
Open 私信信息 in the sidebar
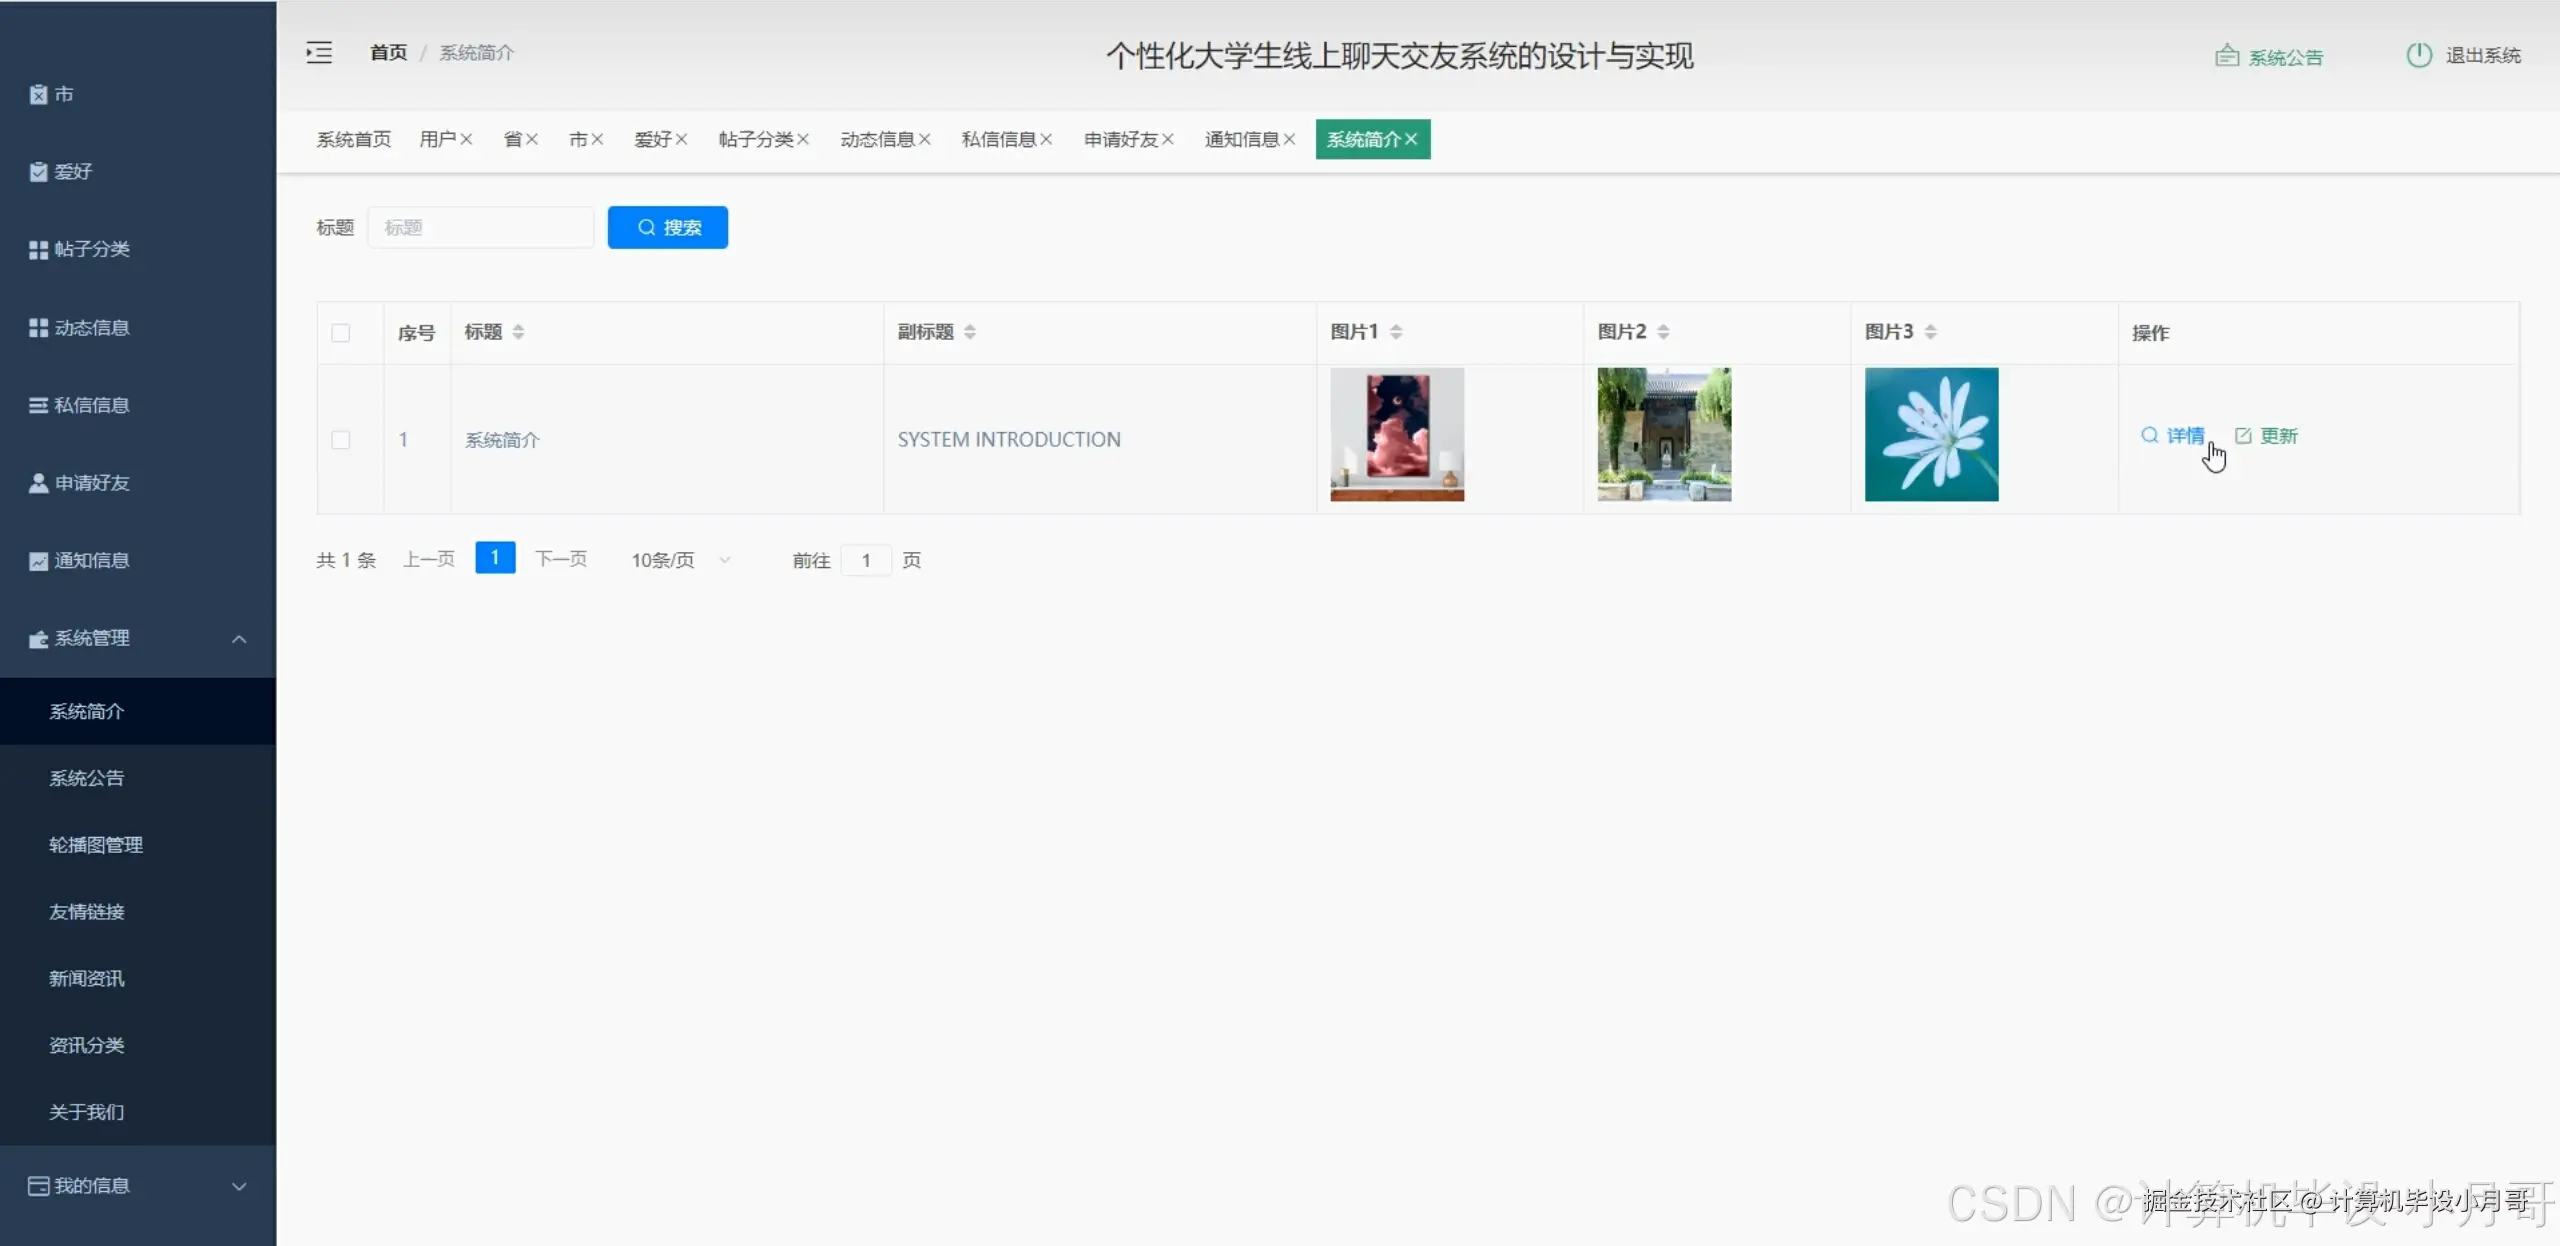[90, 405]
